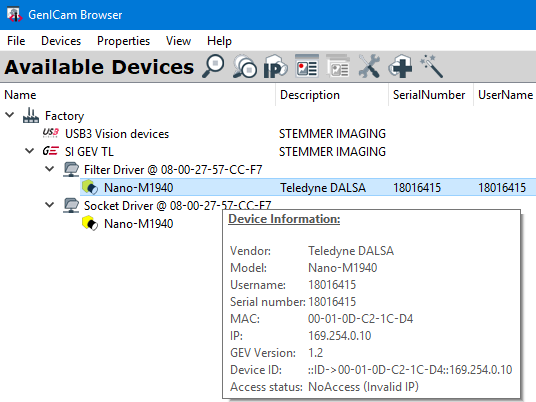This screenshot has height=402, width=536.
Task: Open the IP address settings icon
Action: click(276, 66)
